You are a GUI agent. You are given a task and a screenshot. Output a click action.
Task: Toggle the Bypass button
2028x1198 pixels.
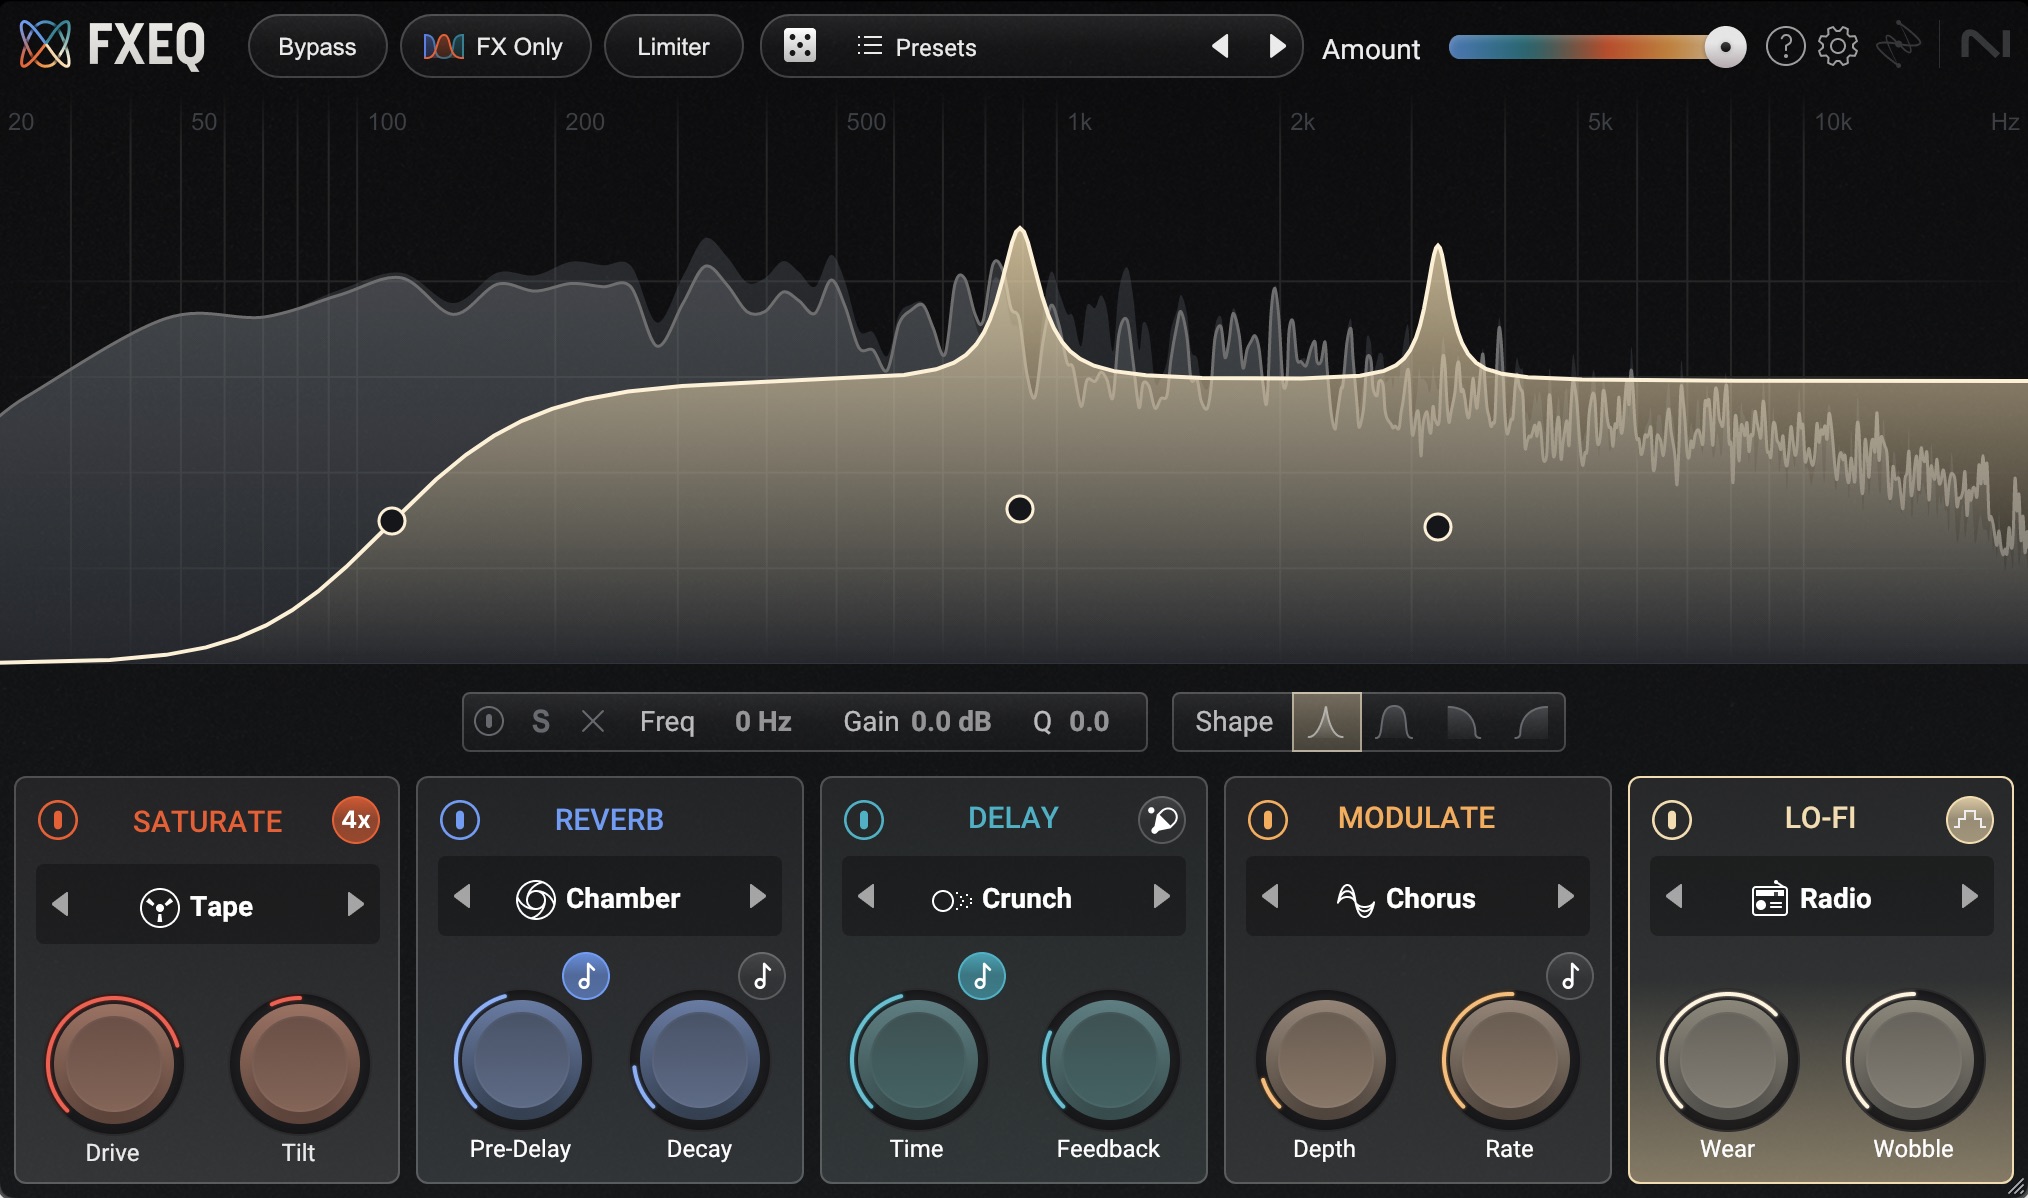click(317, 46)
